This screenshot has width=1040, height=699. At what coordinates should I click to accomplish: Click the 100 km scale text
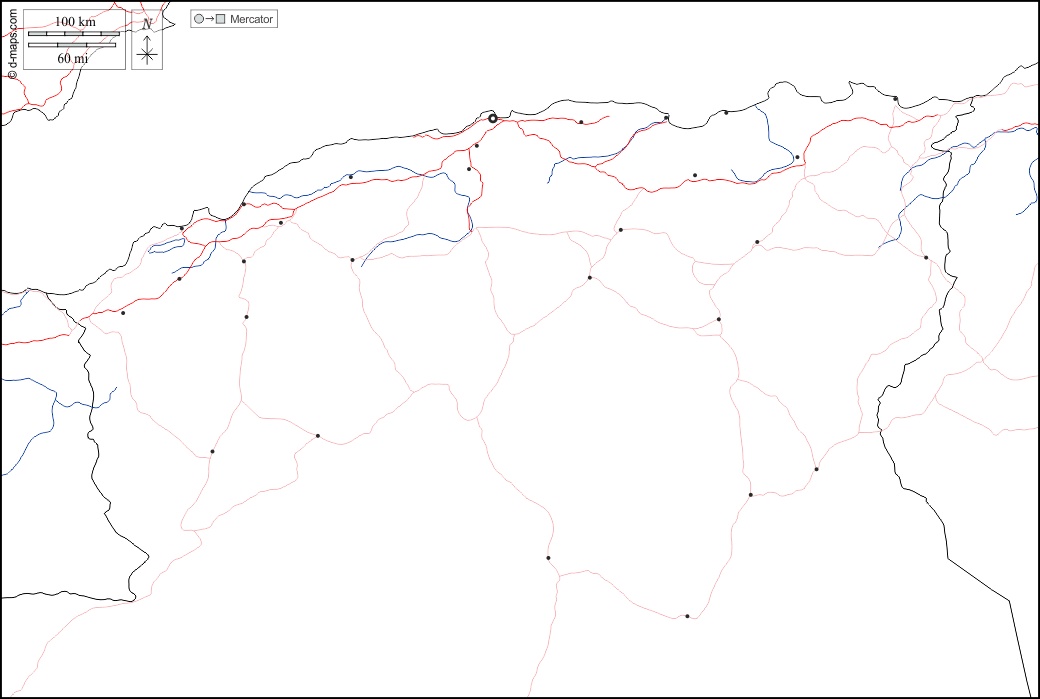pyautogui.click(x=75, y=22)
